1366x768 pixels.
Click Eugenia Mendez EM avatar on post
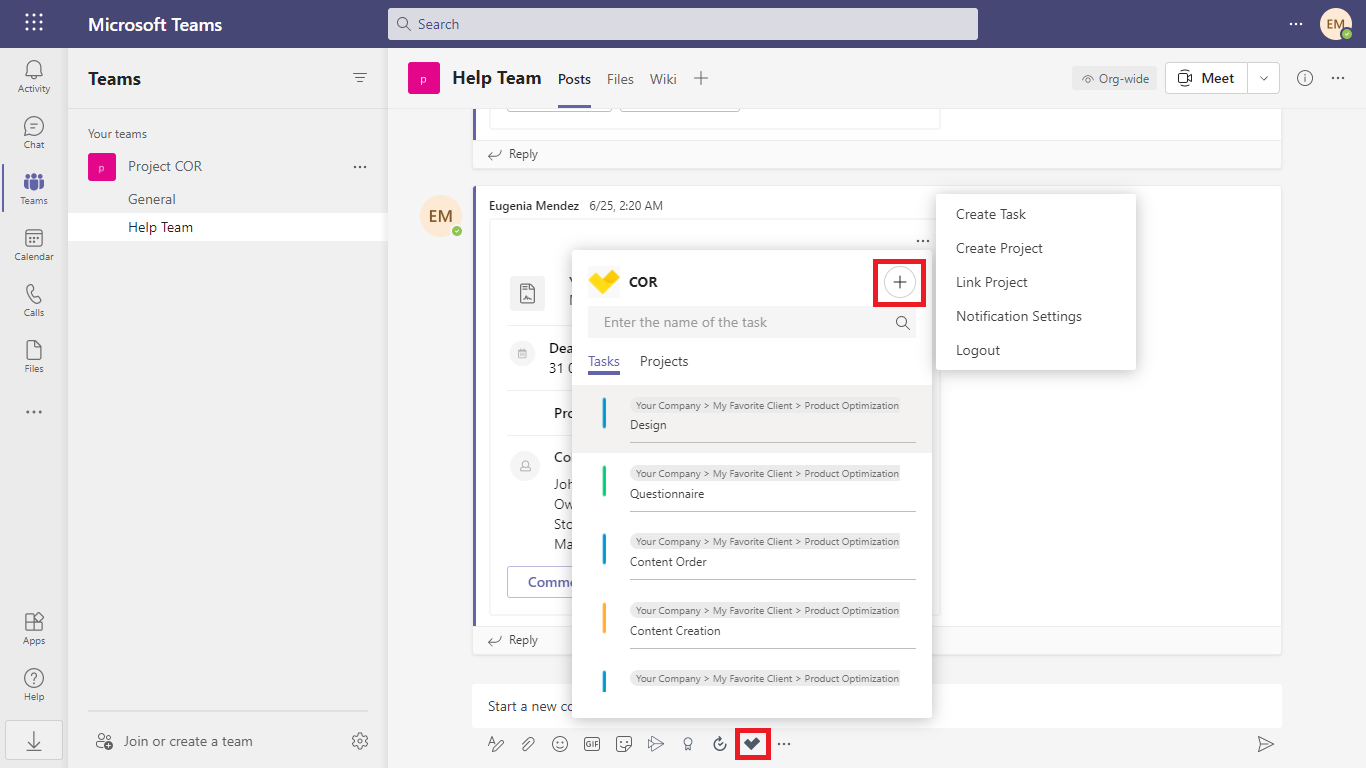441,216
